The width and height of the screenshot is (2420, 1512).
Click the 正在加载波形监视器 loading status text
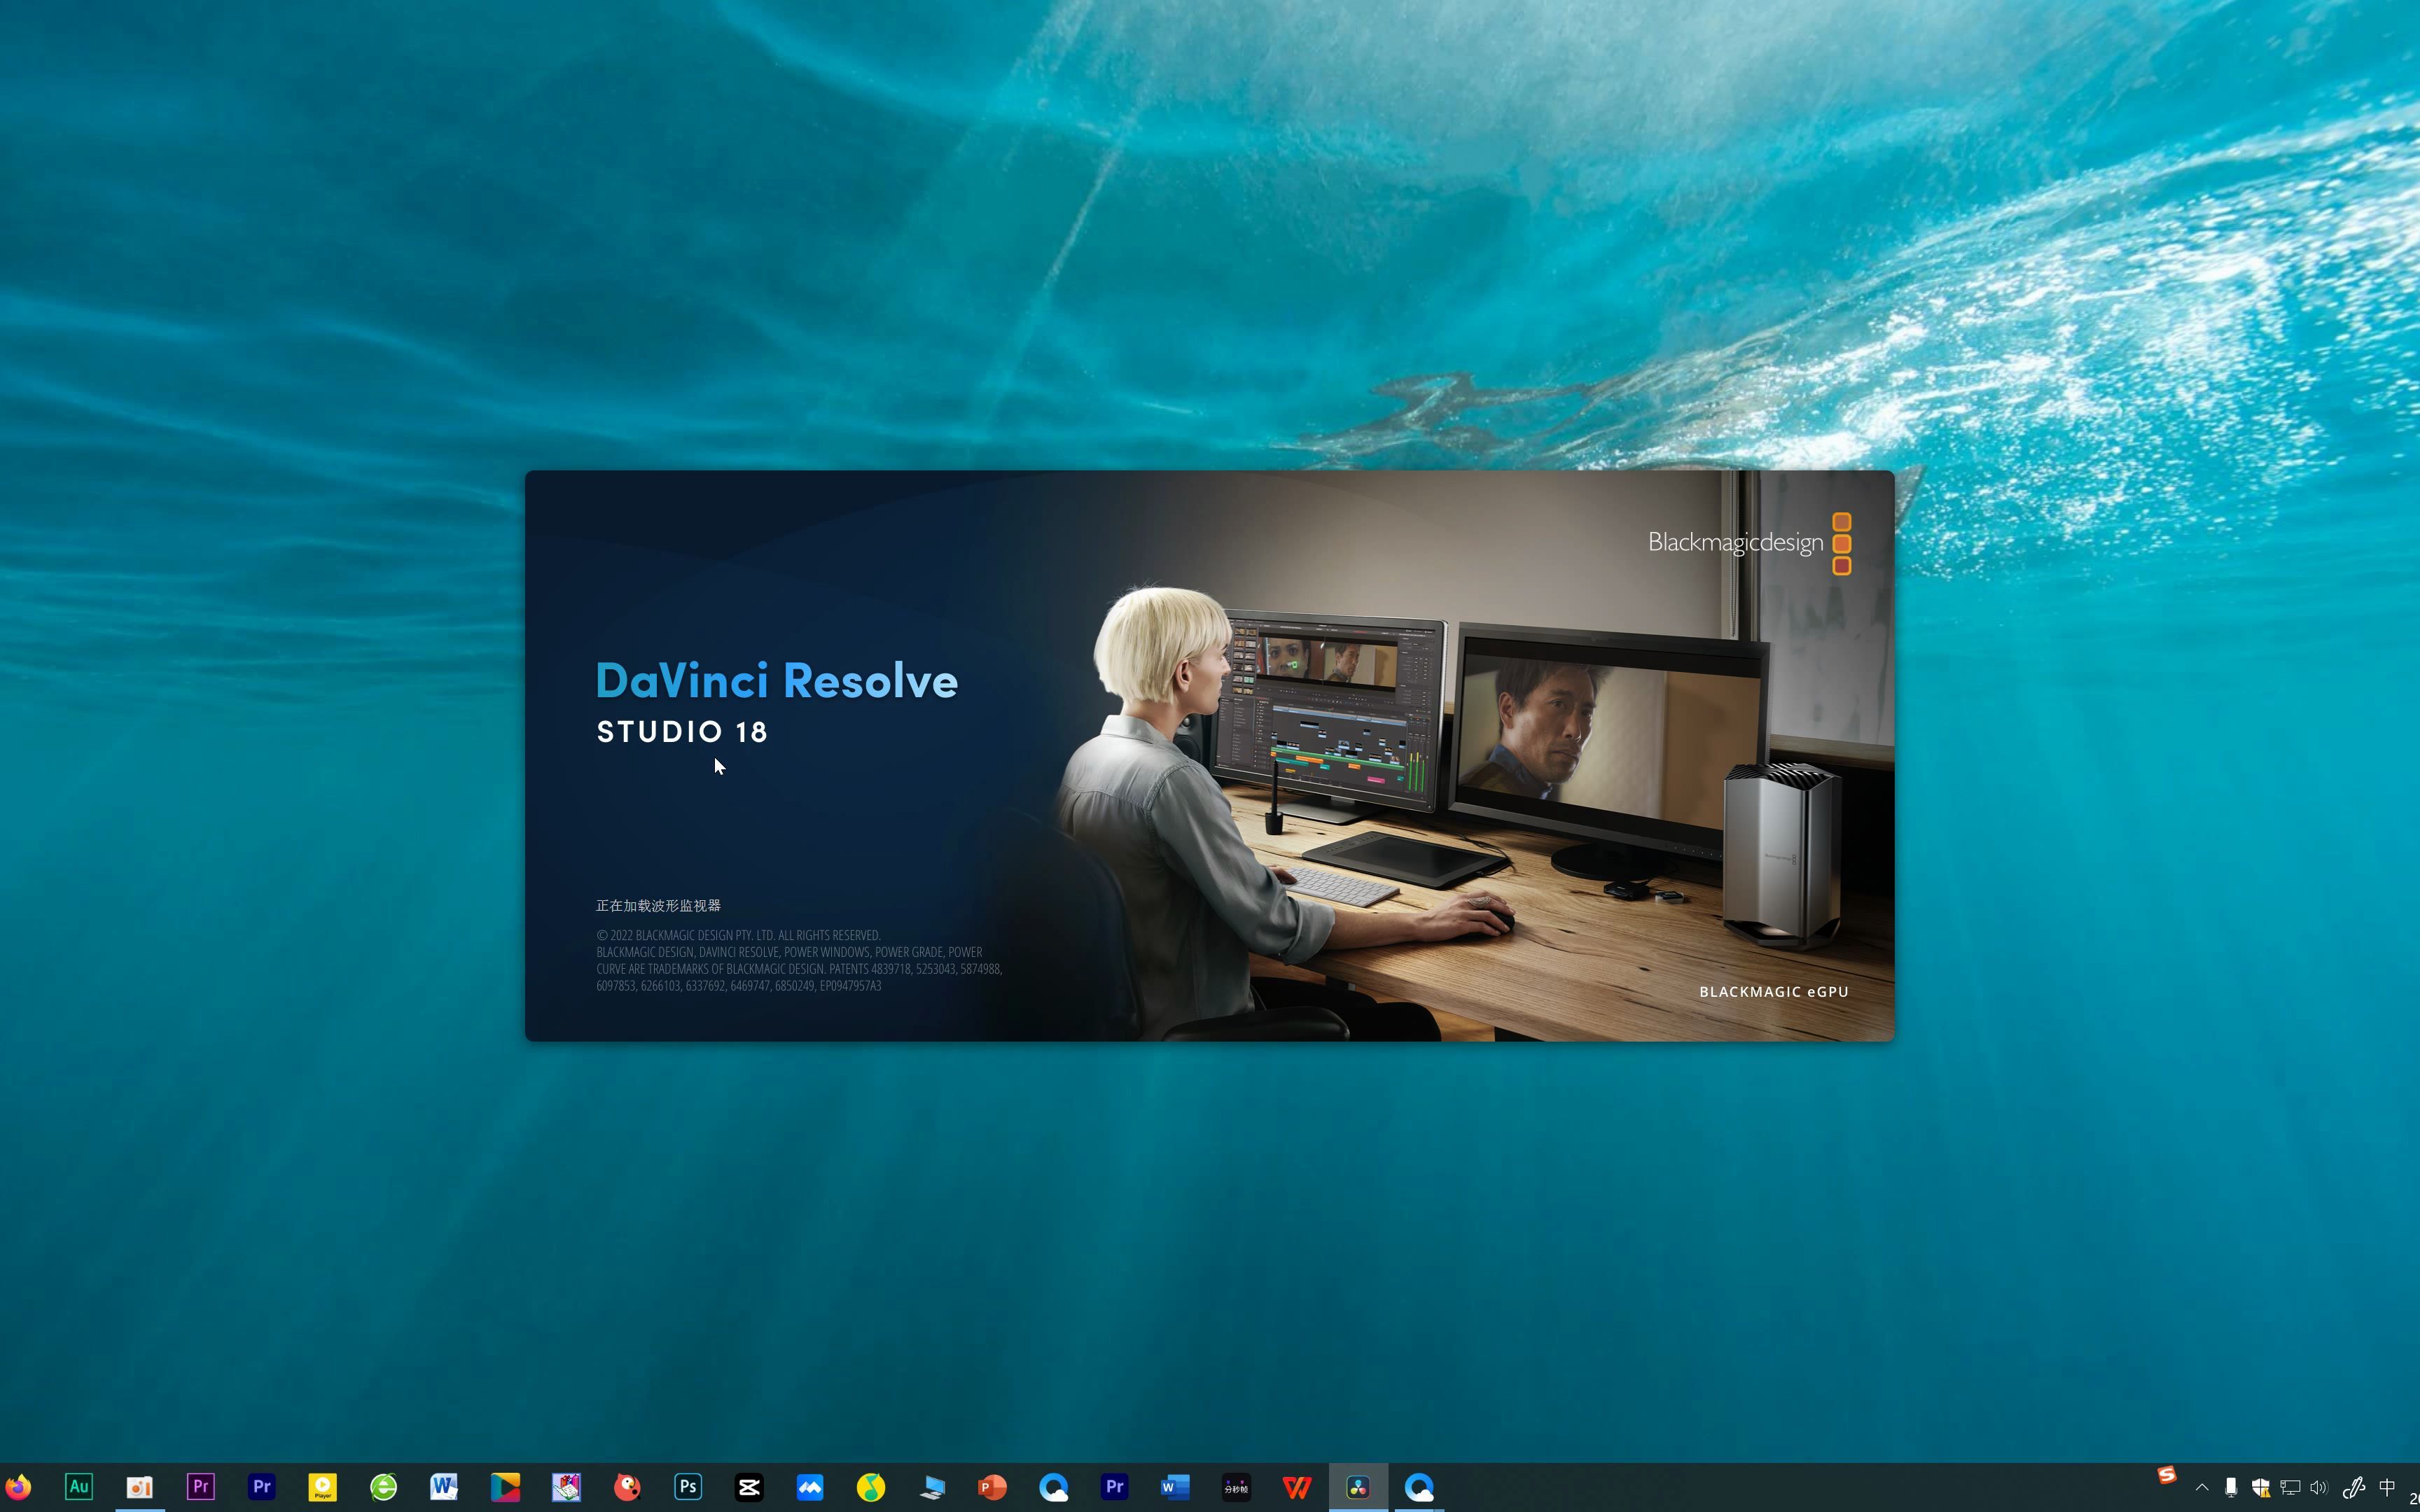pos(658,906)
